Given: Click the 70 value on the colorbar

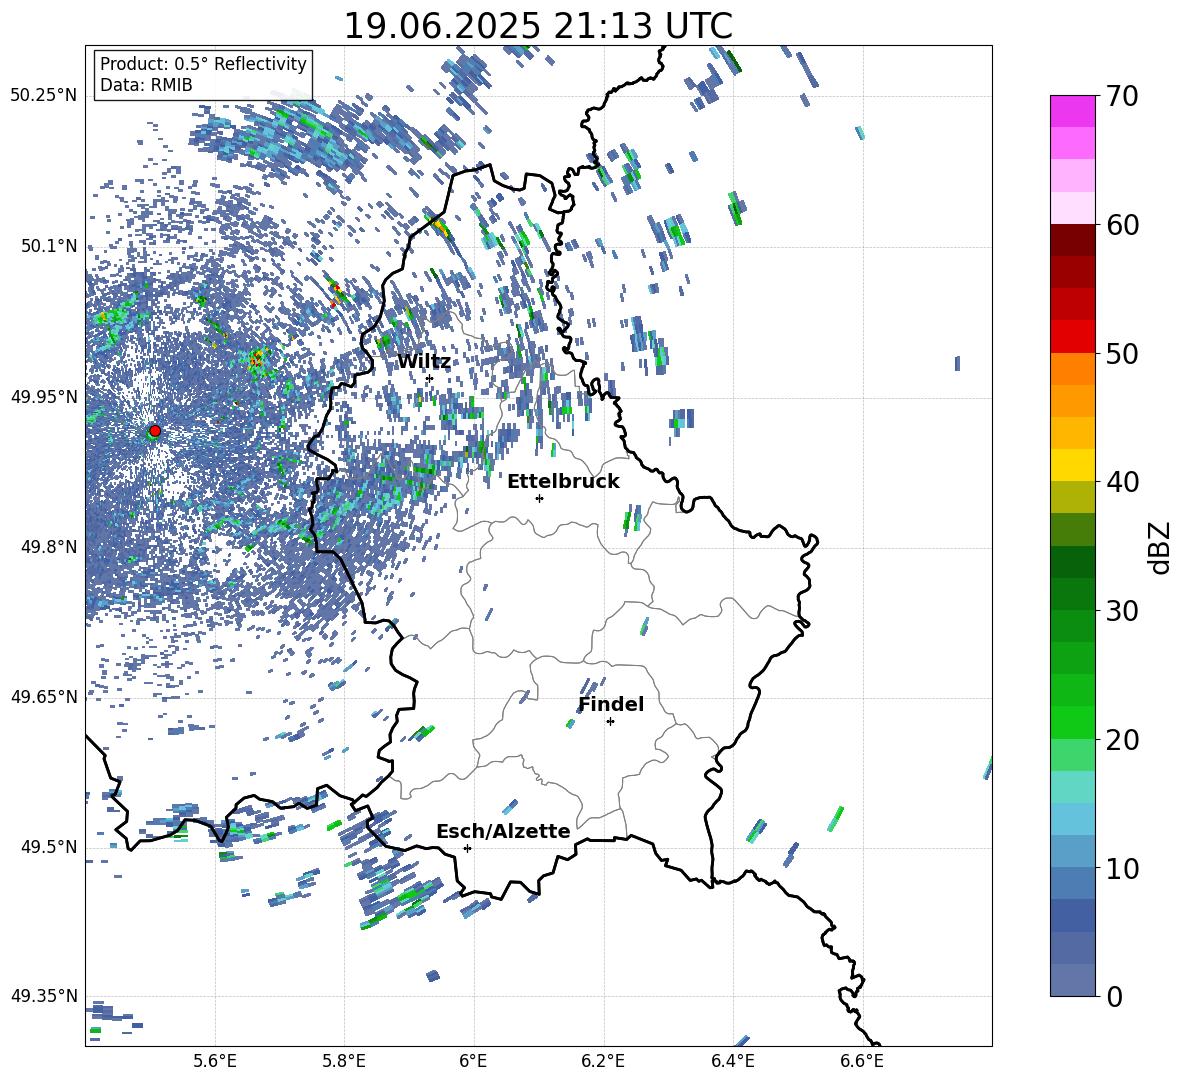Looking at the screenshot, I should [1122, 96].
